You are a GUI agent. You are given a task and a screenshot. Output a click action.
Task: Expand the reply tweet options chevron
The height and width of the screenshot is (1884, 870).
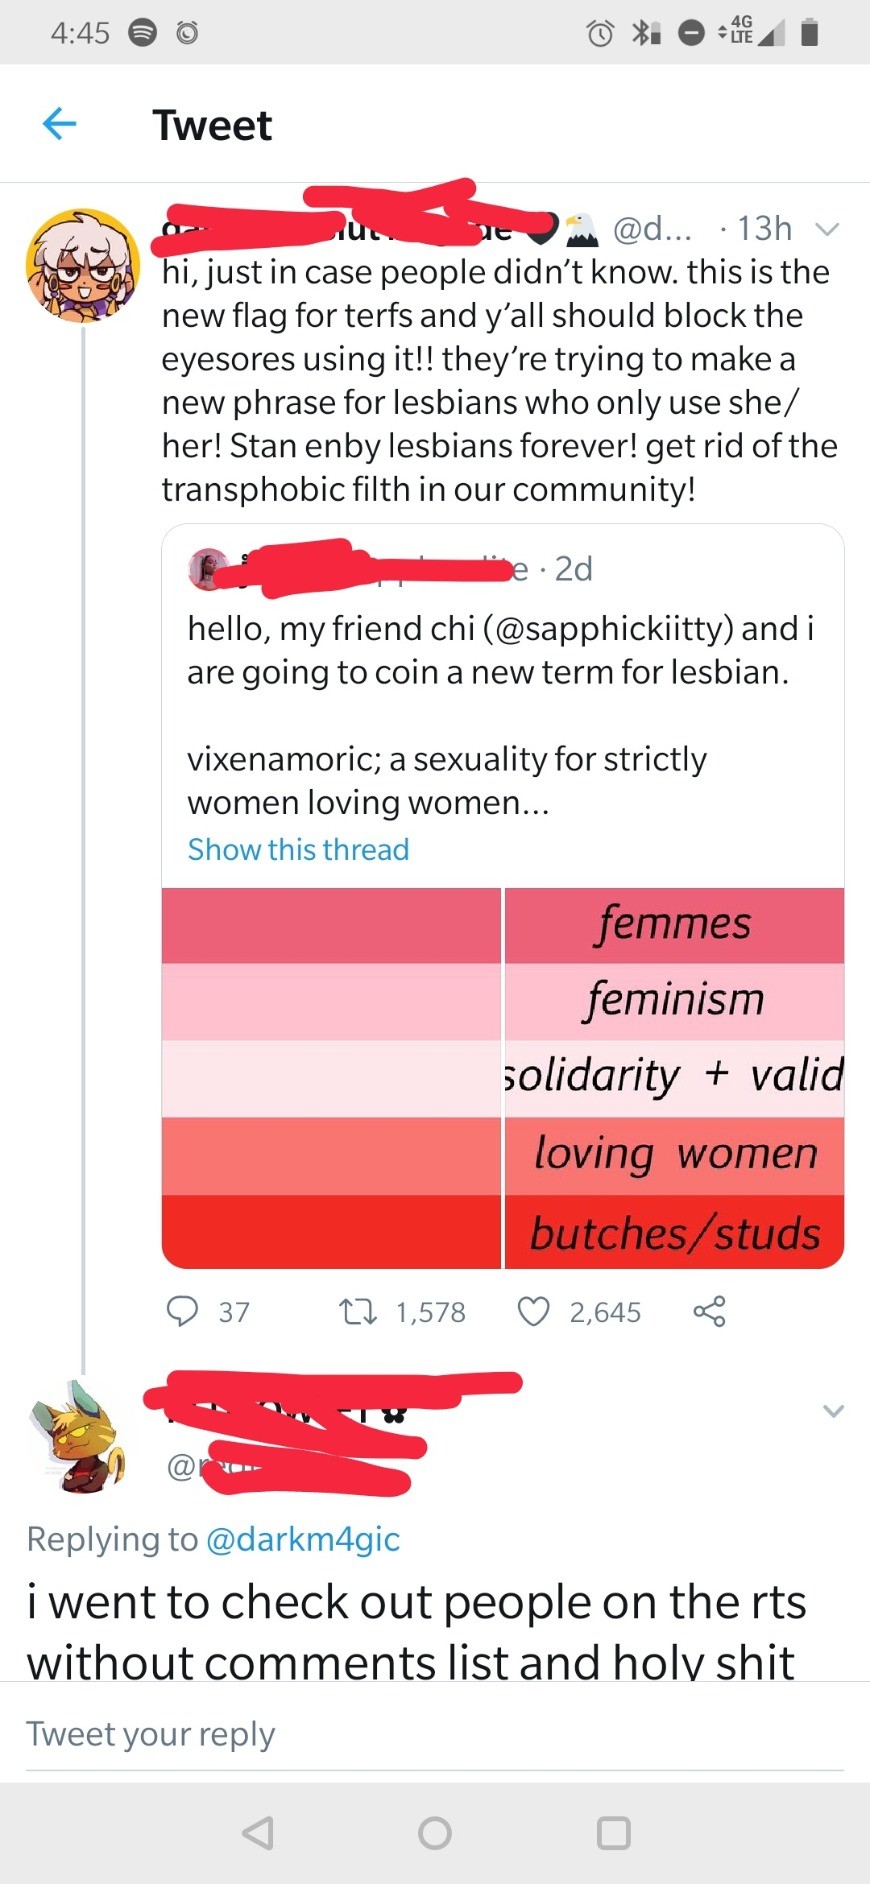tap(832, 1411)
